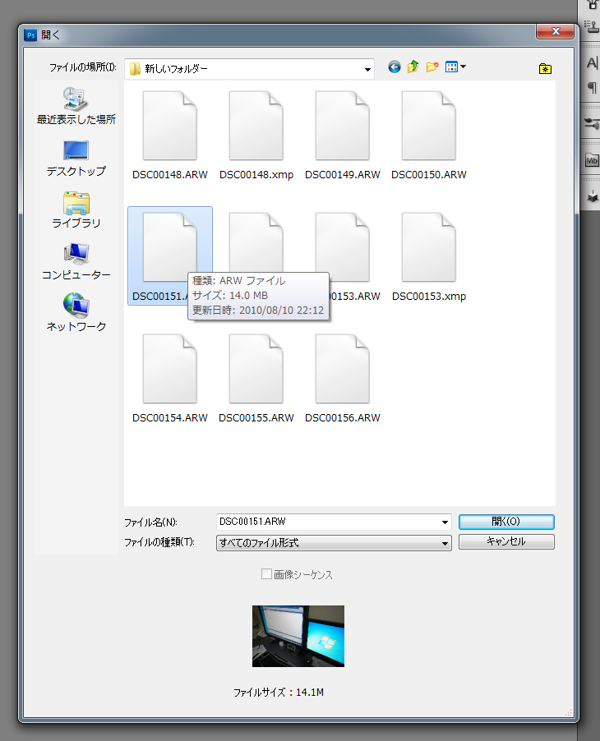Image resolution: width=600 pixels, height=741 pixels.
Task: Open the file type dropdown (すべてのファイル形式)
Action: tap(334, 543)
